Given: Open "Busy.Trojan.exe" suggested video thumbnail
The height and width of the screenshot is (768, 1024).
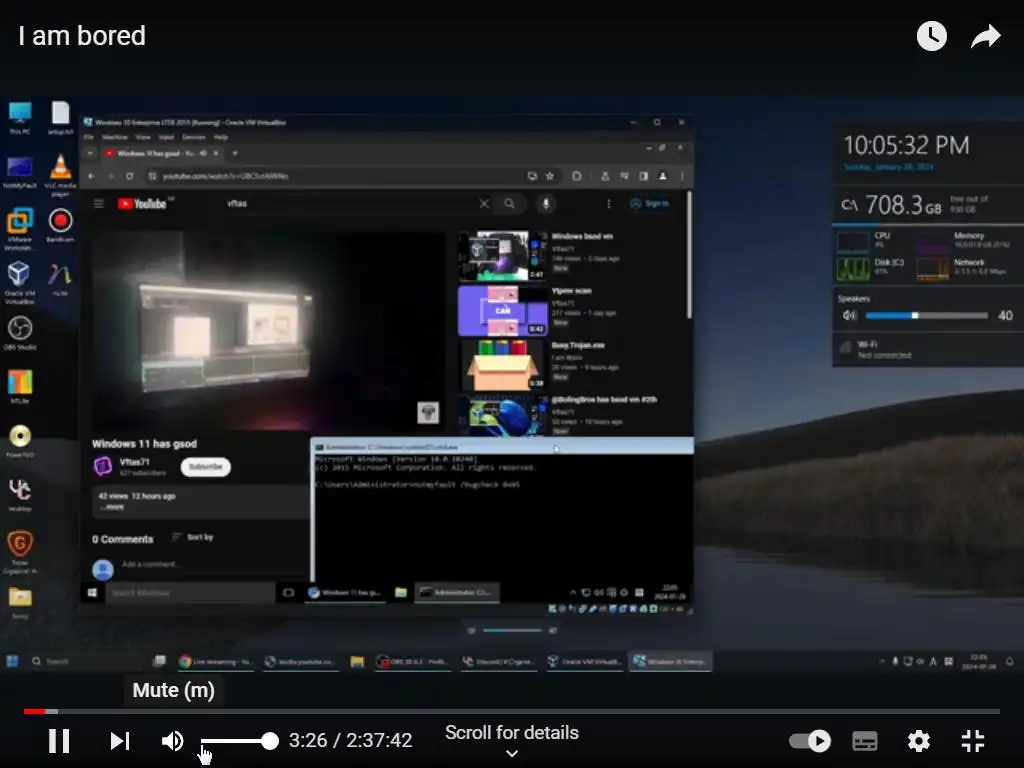Looking at the screenshot, I should point(502,364).
